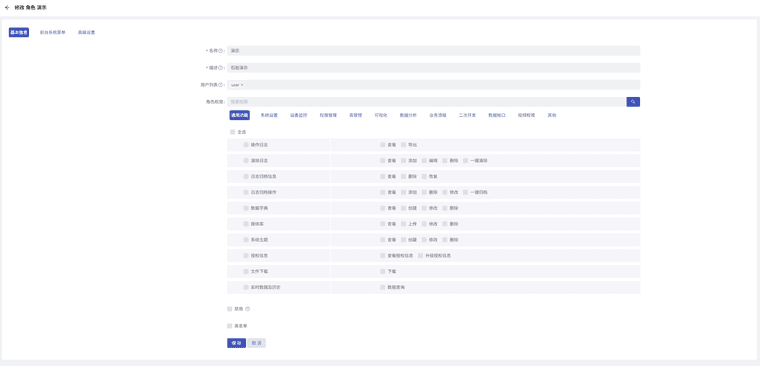Viewport: 760px width, 366px height.
Task: Check 删除 in the 数据字典 row
Action: [445, 208]
